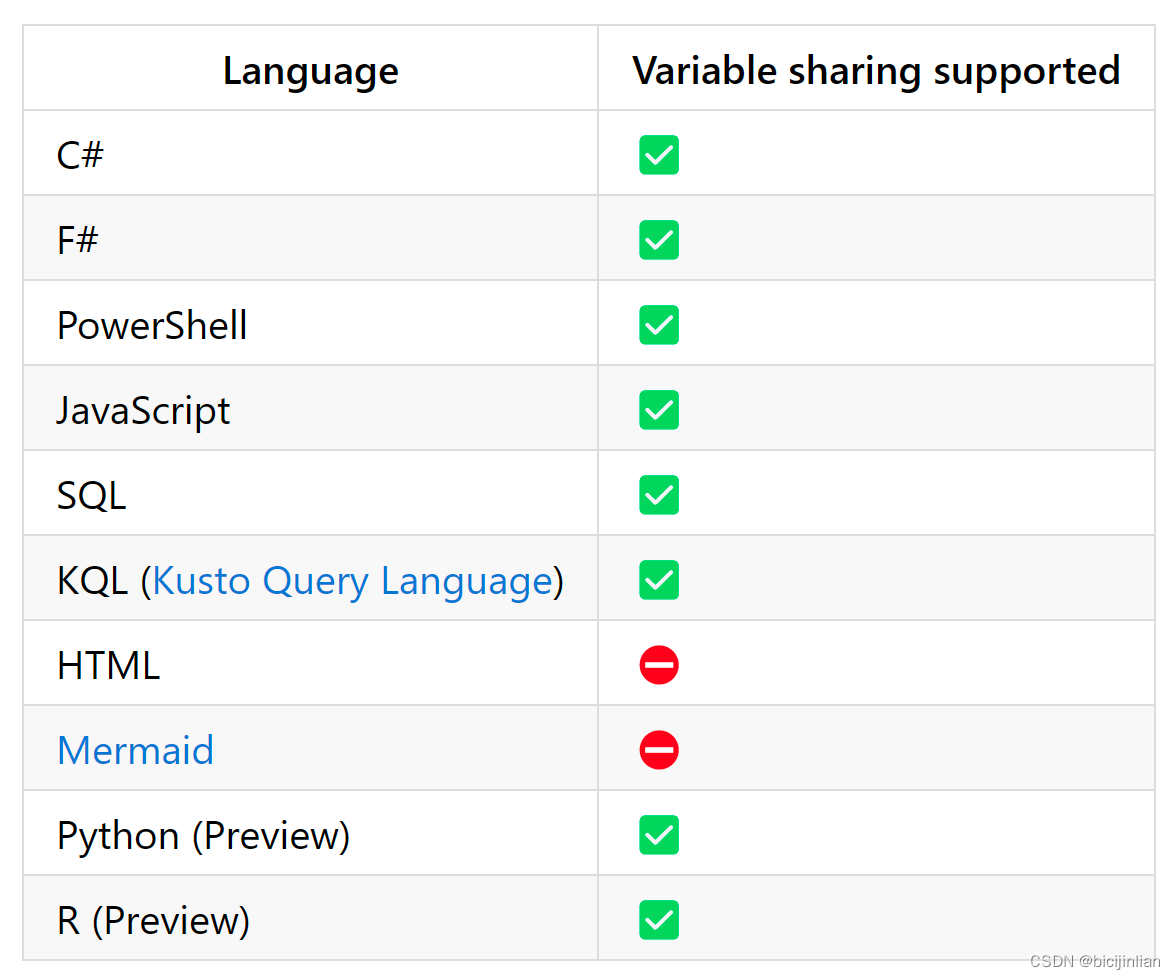
Task: Select the PowerShell language cell
Action: click(x=310, y=323)
